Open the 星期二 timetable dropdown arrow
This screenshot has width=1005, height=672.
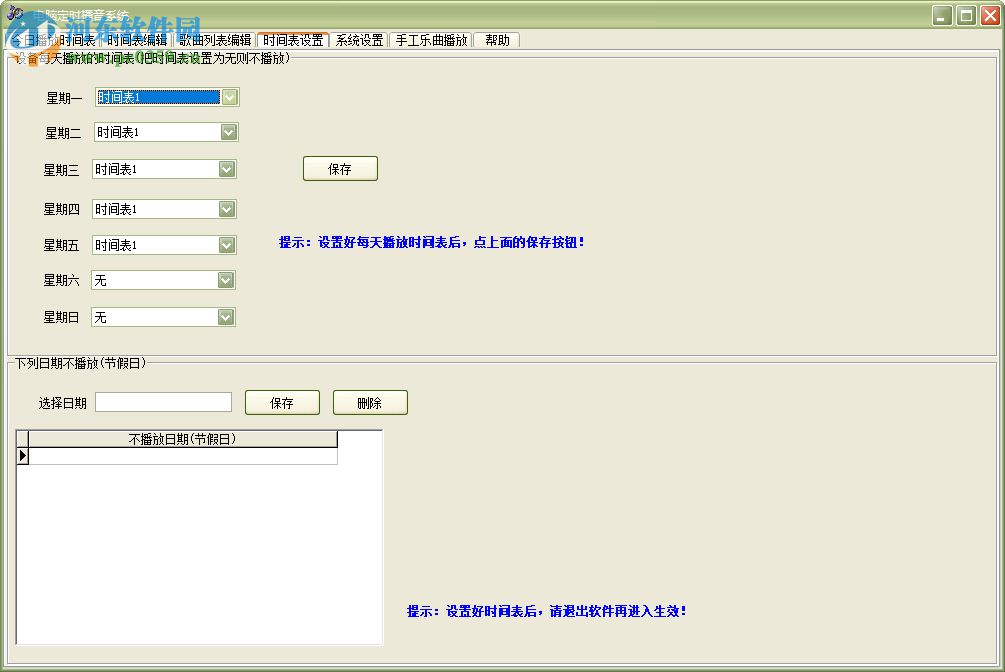click(229, 132)
